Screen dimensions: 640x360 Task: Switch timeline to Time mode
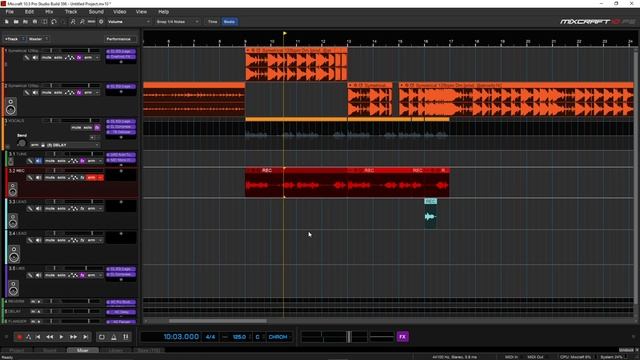pos(213,22)
